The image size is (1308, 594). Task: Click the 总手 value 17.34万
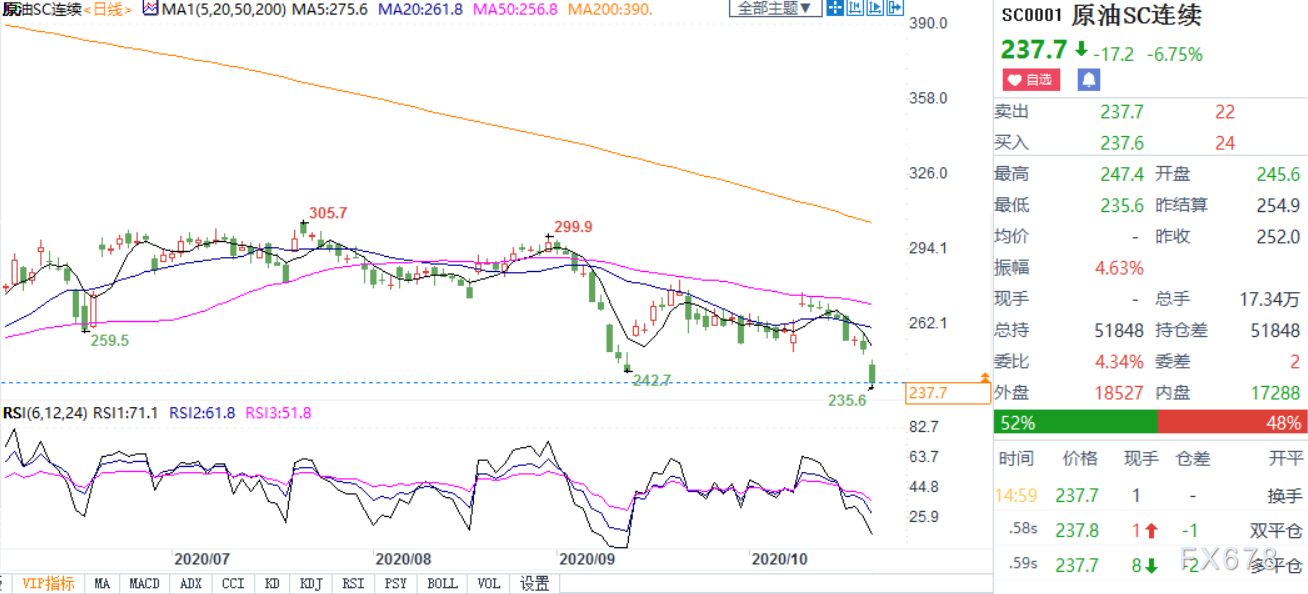pos(1271,299)
